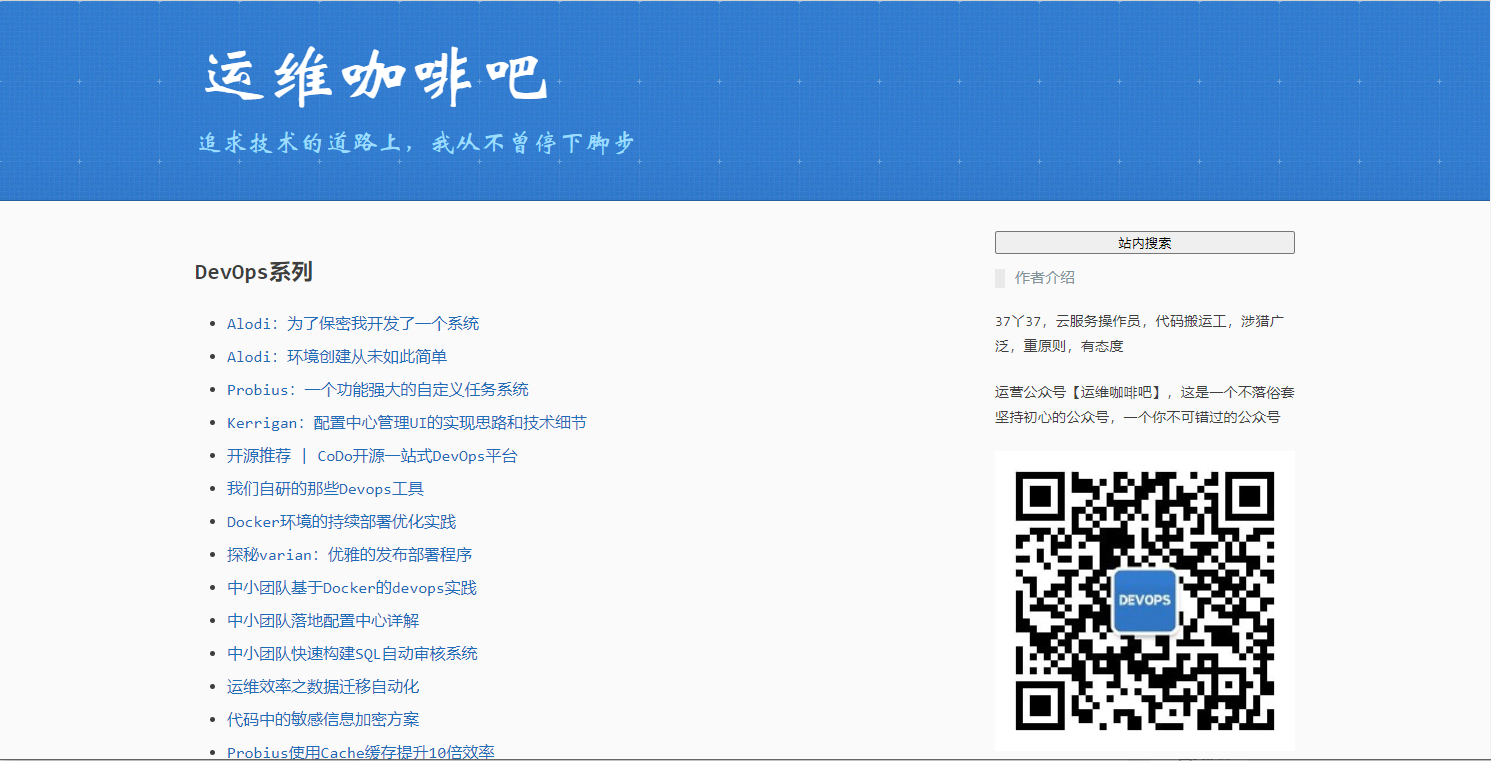This screenshot has width=1491, height=761.
Task: Open 中小团队快速构建SQL自动审核系统 link
Action: (x=352, y=654)
